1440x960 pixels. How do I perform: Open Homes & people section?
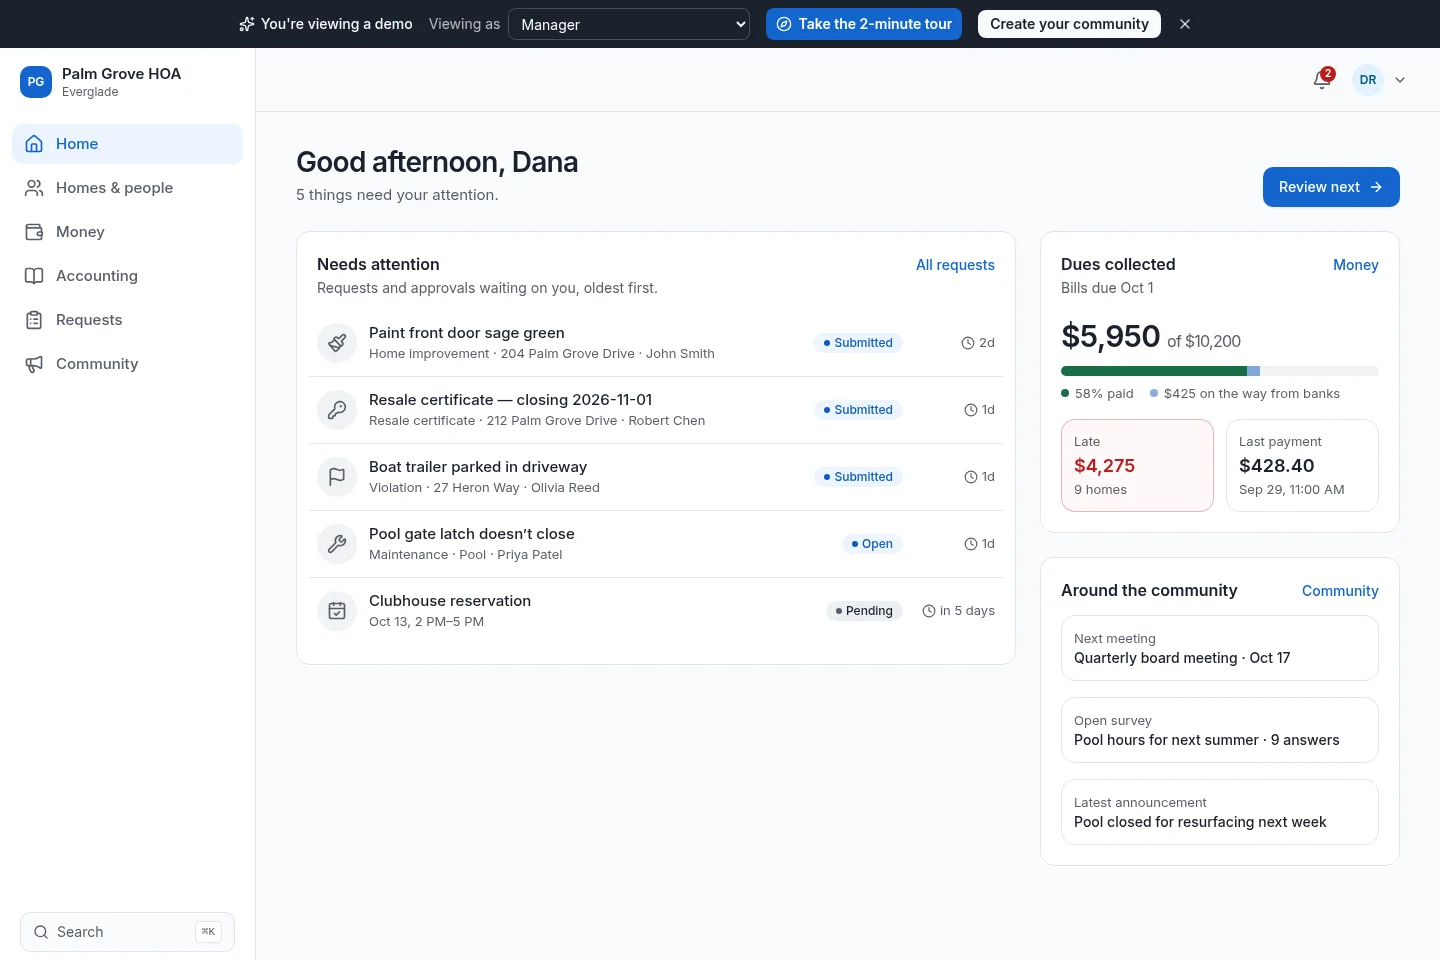127,188
